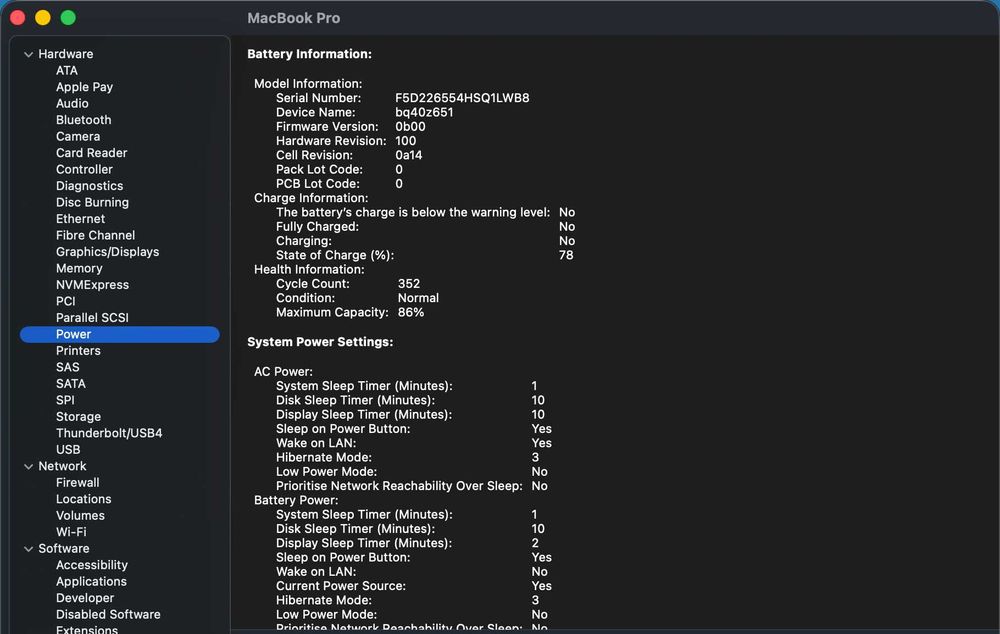Open Storage hardware information

point(78,417)
